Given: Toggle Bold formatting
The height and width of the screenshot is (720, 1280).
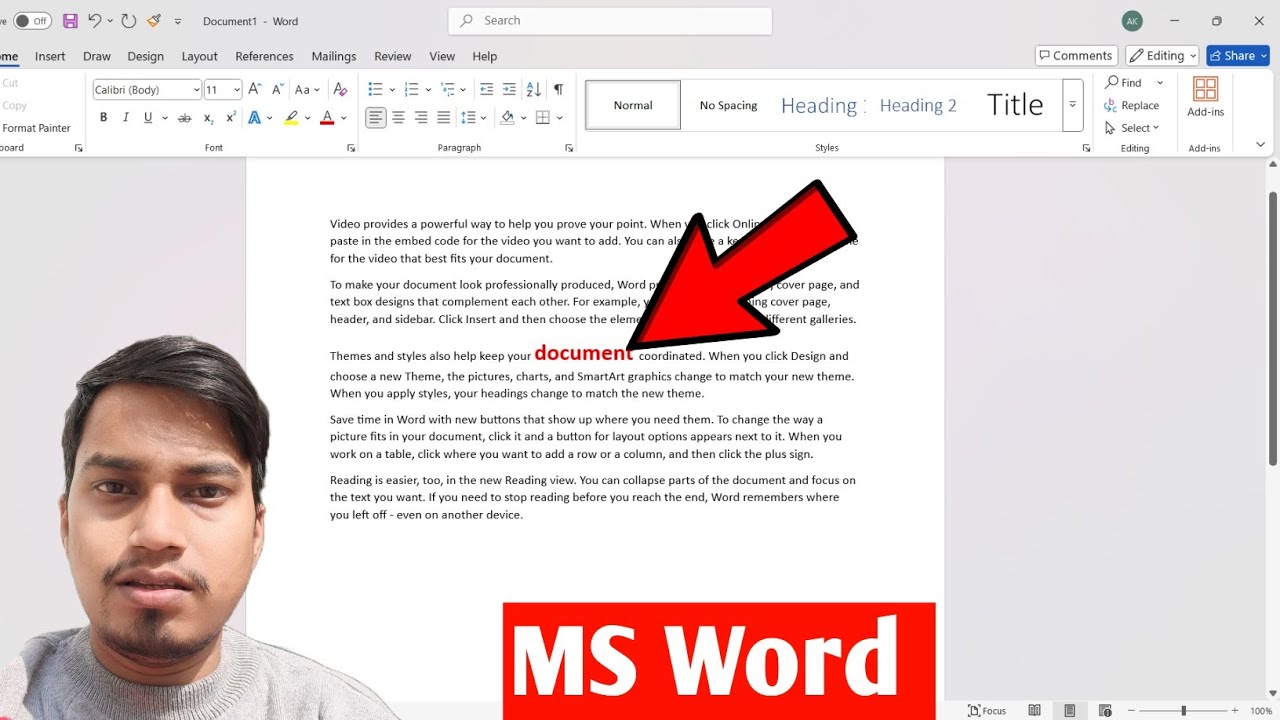Looking at the screenshot, I should click(103, 118).
